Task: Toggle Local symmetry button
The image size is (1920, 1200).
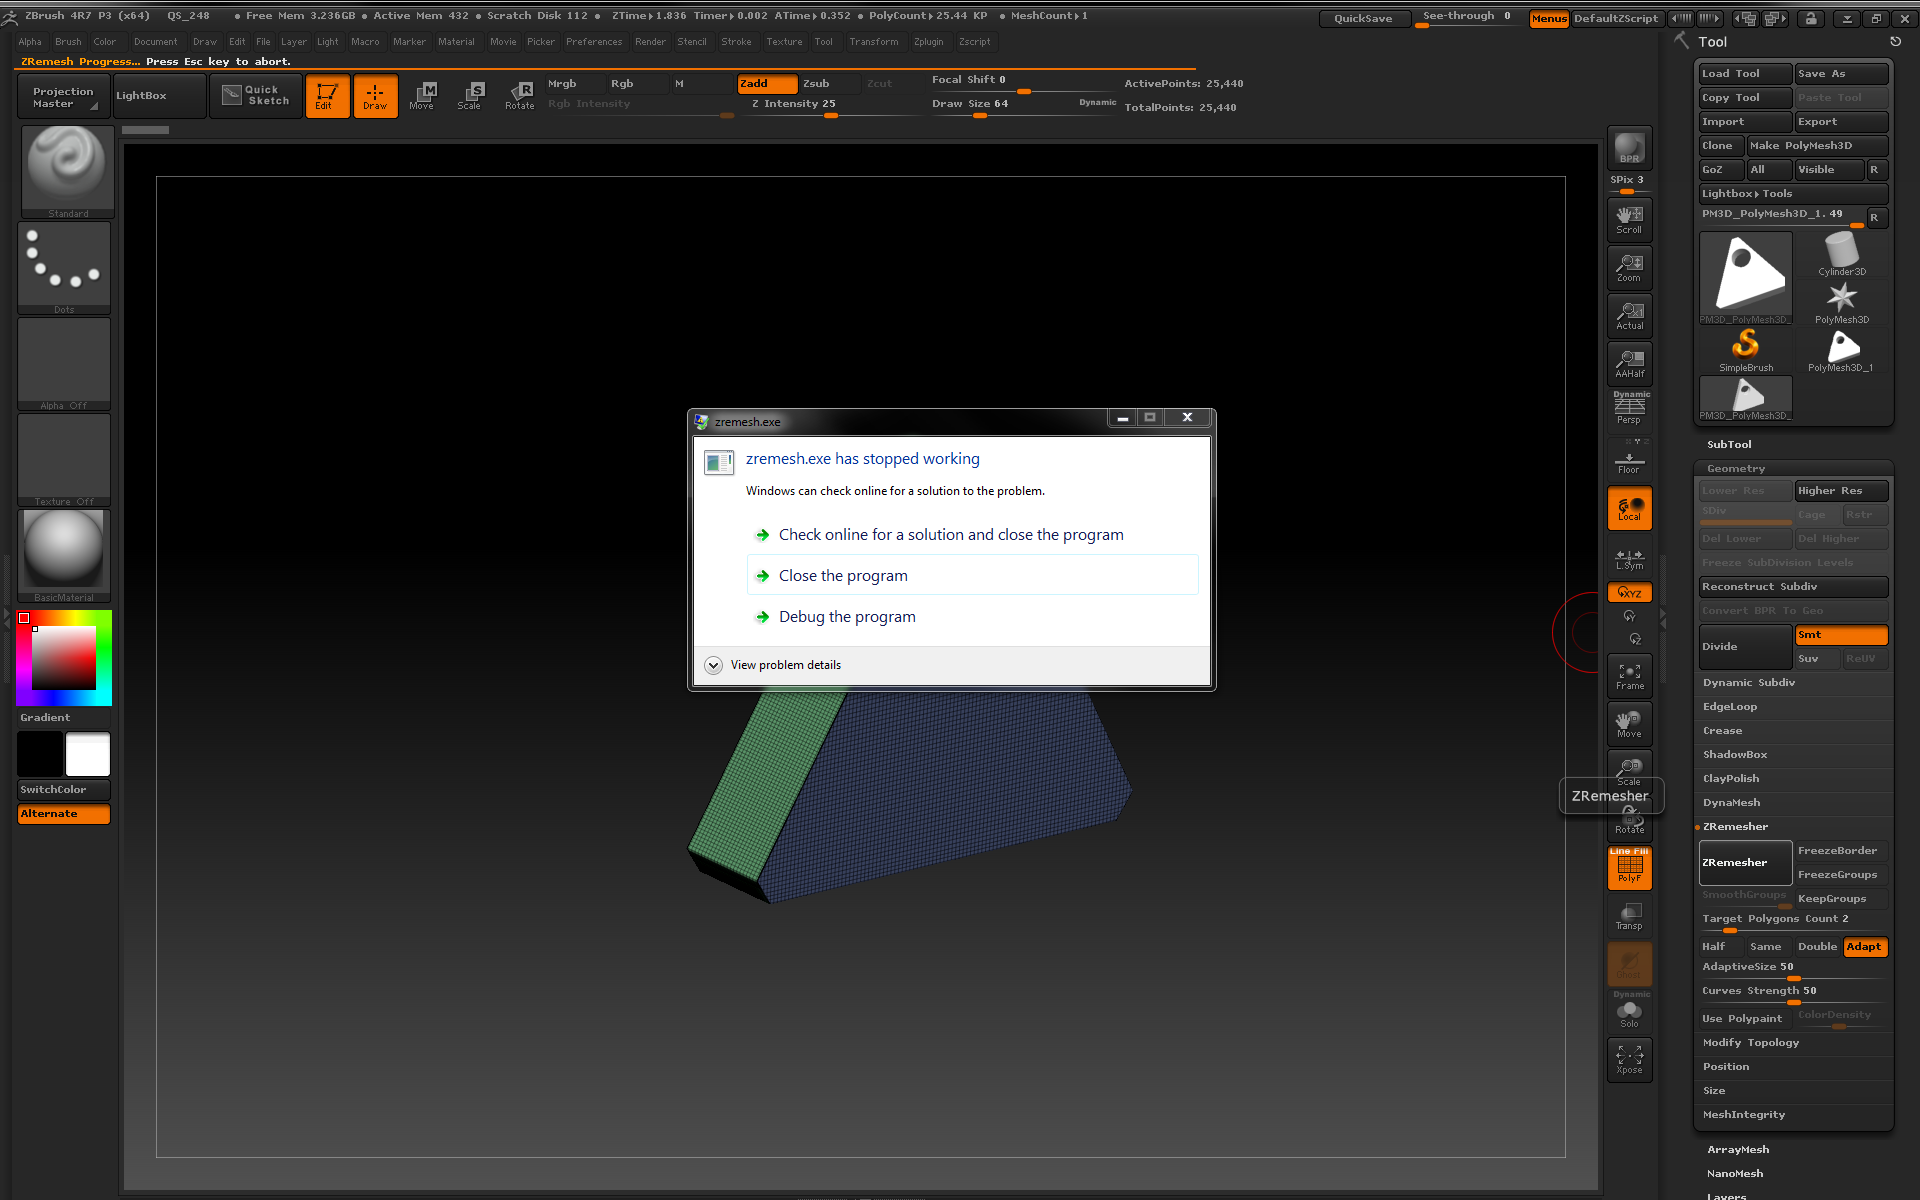Action: (x=1629, y=508)
